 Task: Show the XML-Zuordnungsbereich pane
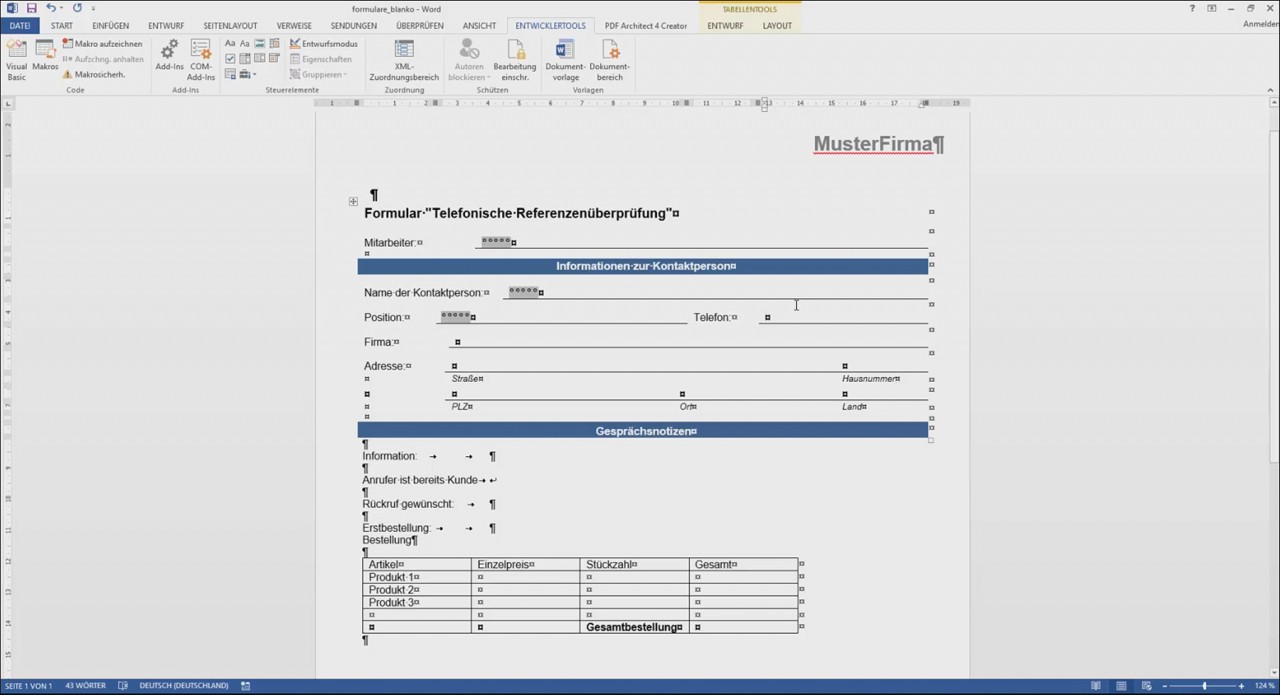(x=404, y=60)
